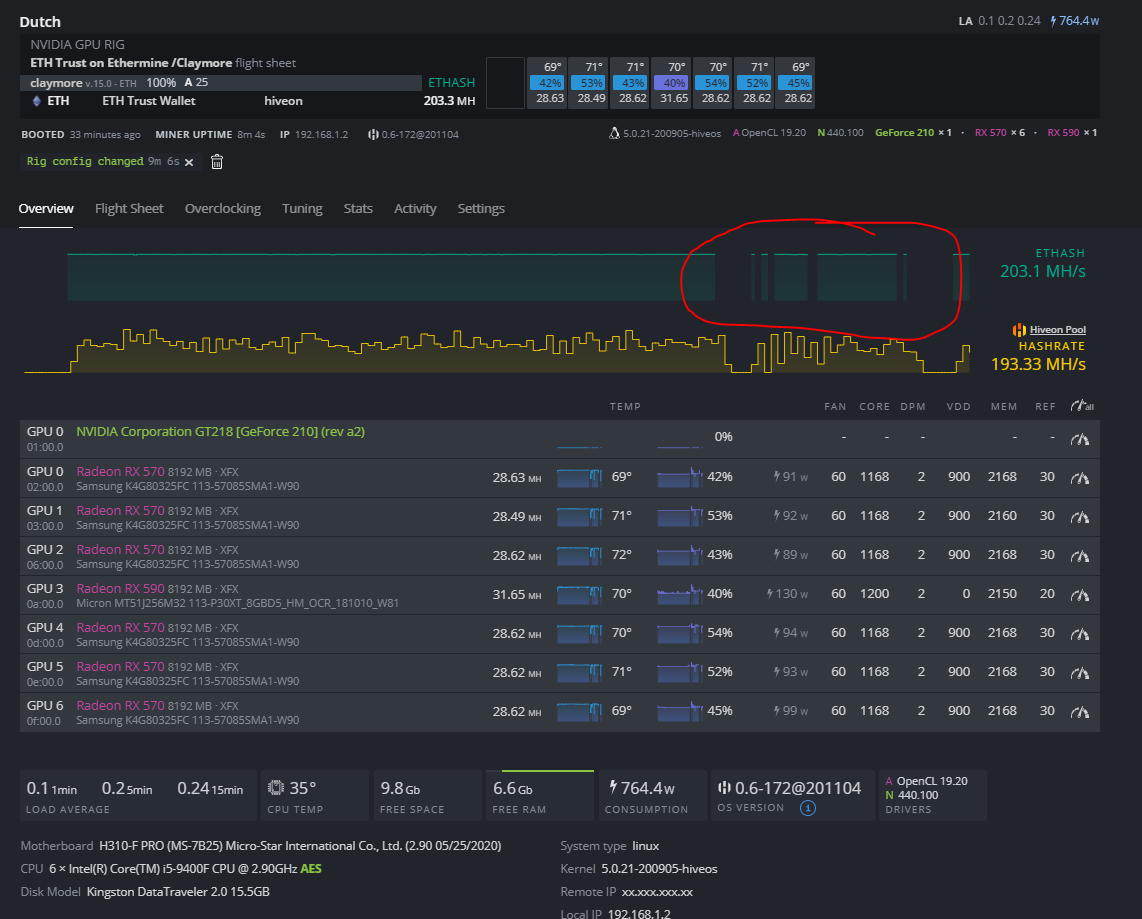Switch to the Flight Sheet tab
The width and height of the screenshot is (1142, 919).
point(129,209)
